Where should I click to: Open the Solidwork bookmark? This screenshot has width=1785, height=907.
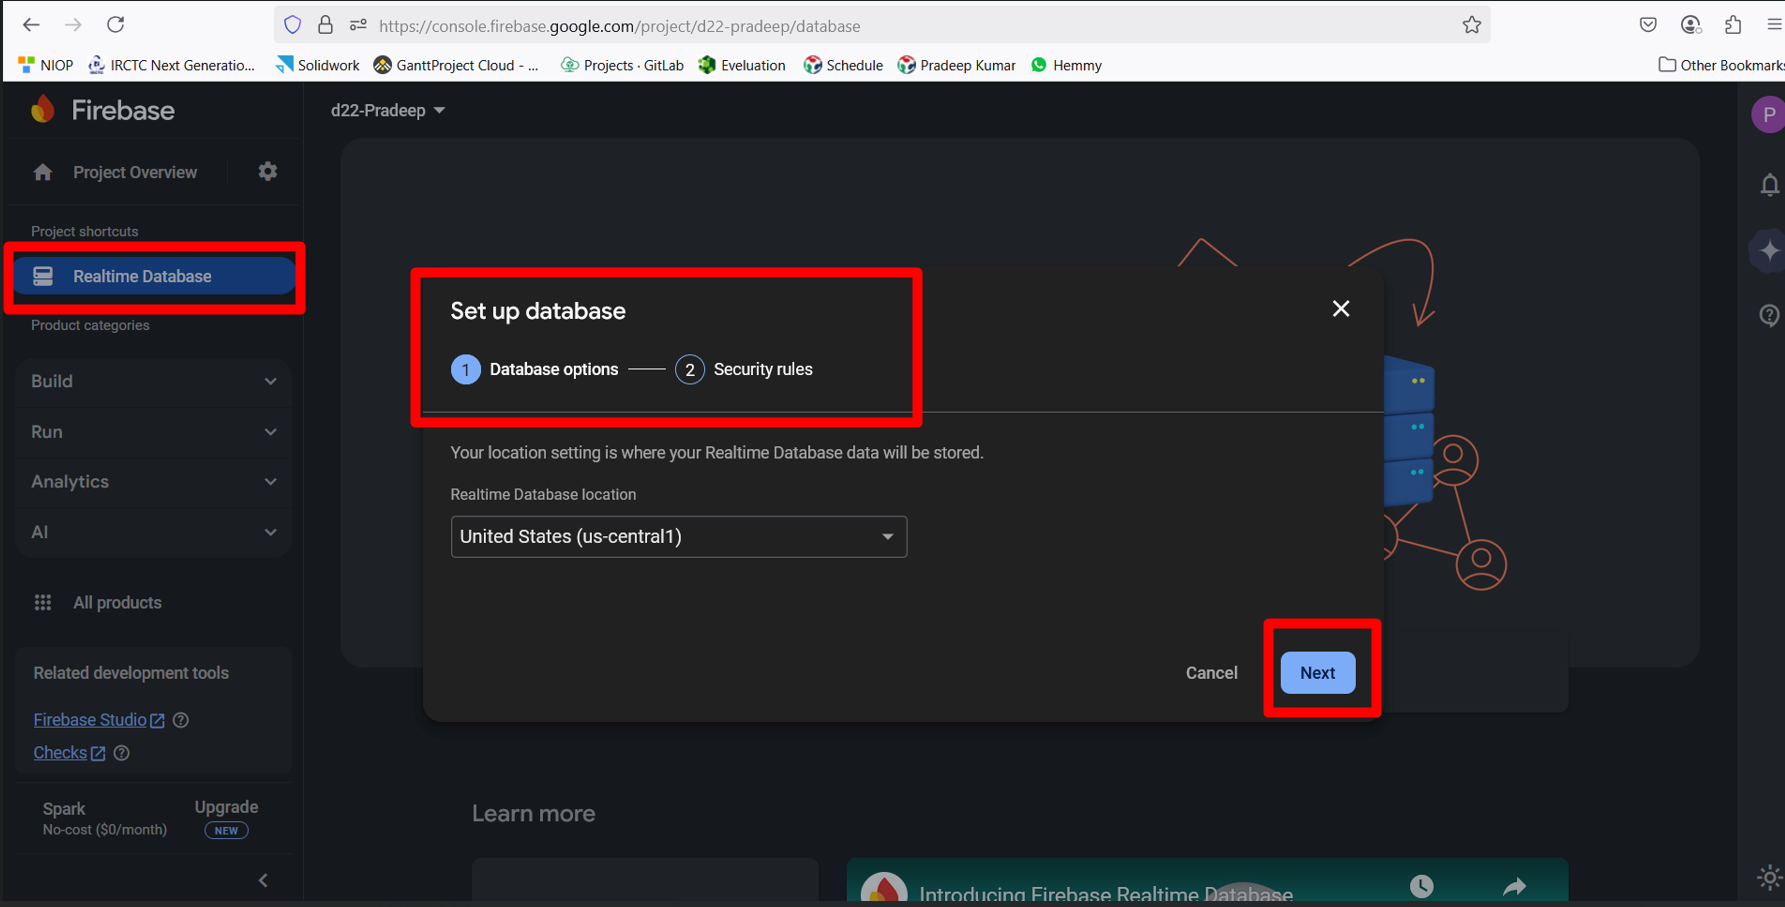[x=318, y=65]
